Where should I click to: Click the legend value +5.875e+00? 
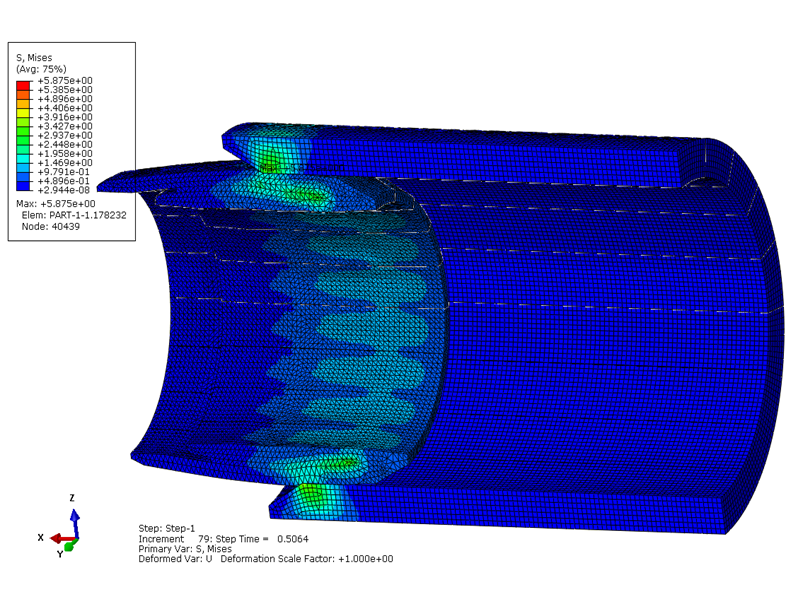click(x=65, y=80)
